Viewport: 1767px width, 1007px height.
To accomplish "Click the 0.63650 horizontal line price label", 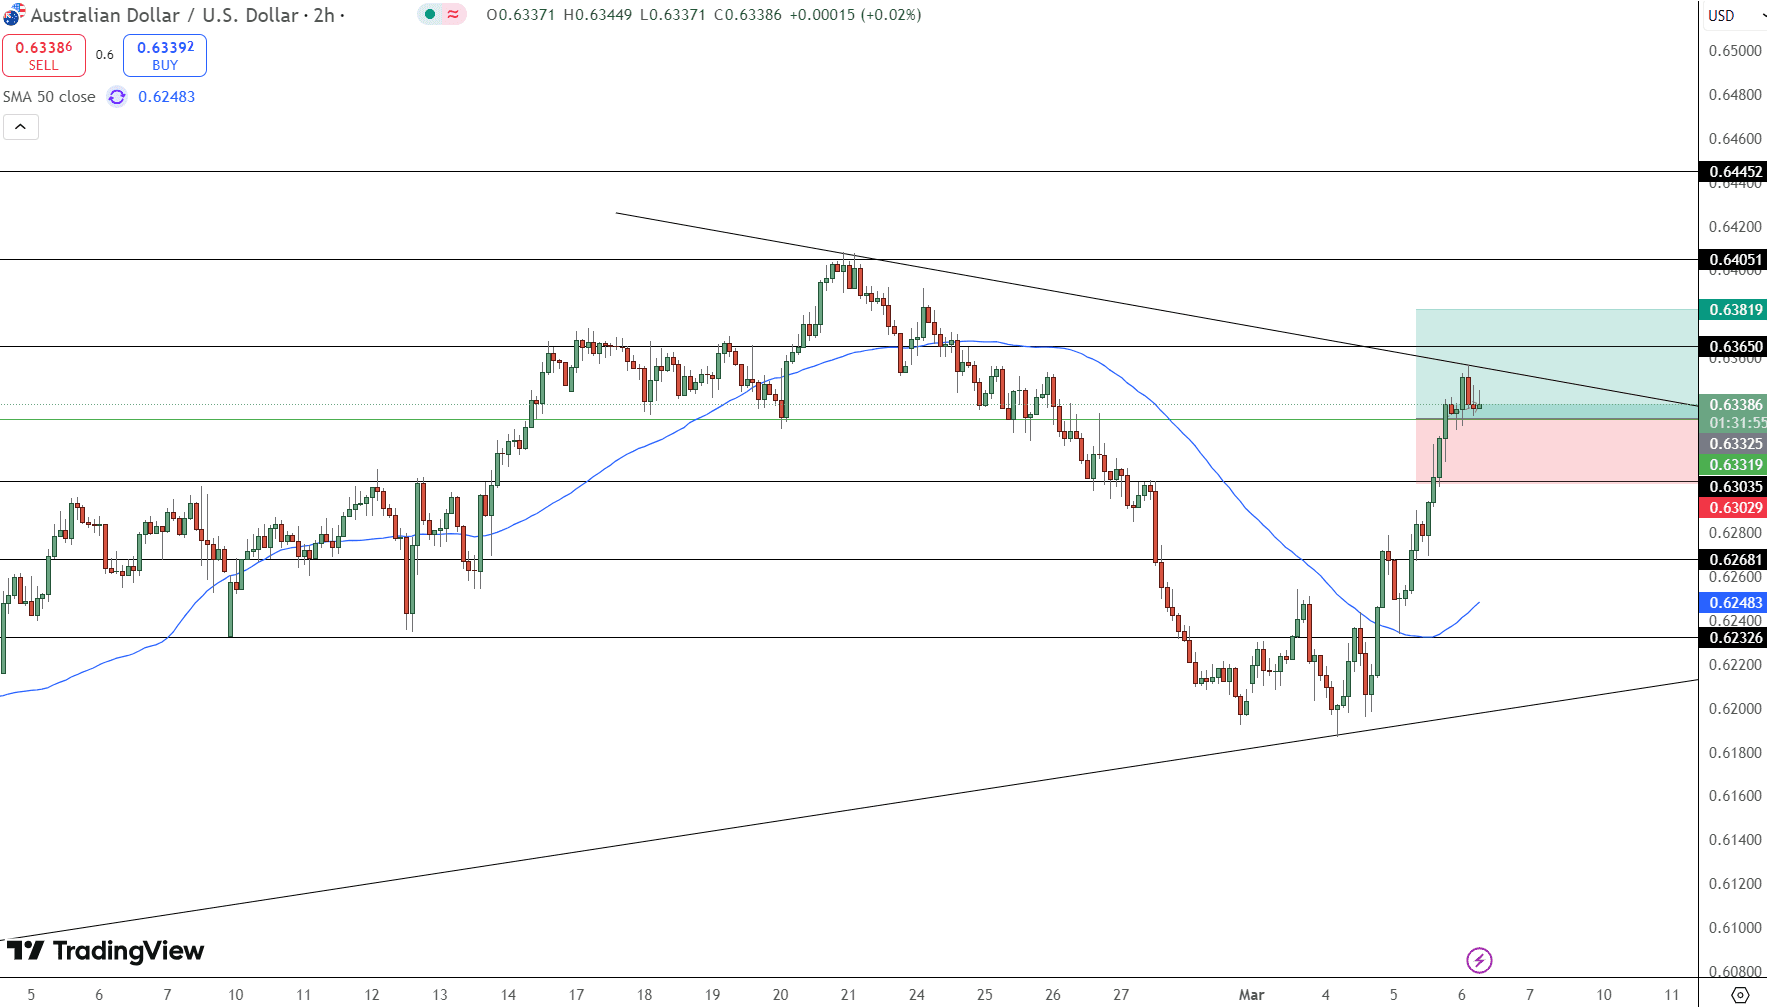I will coord(1735,347).
